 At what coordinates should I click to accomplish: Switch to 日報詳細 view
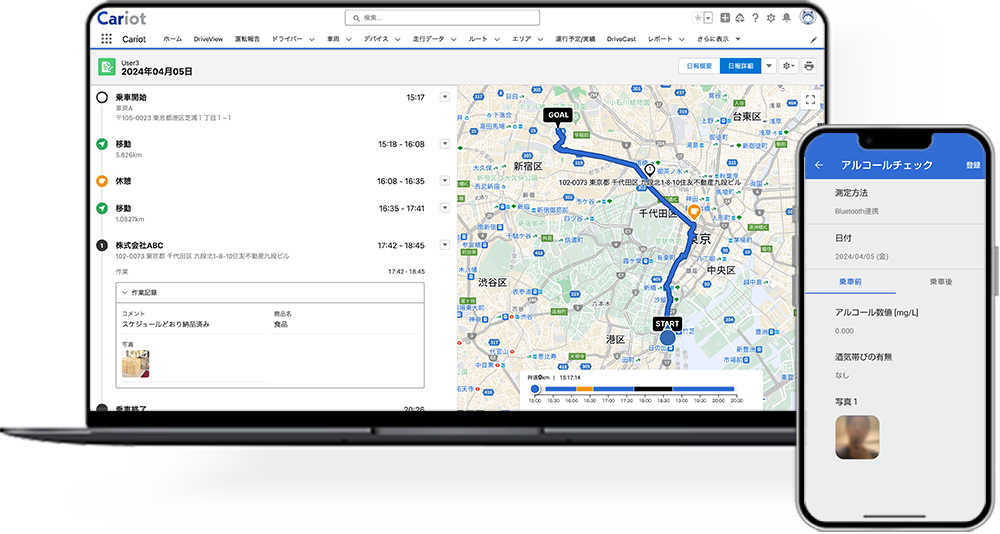pyautogui.click(x=740, y=66)
